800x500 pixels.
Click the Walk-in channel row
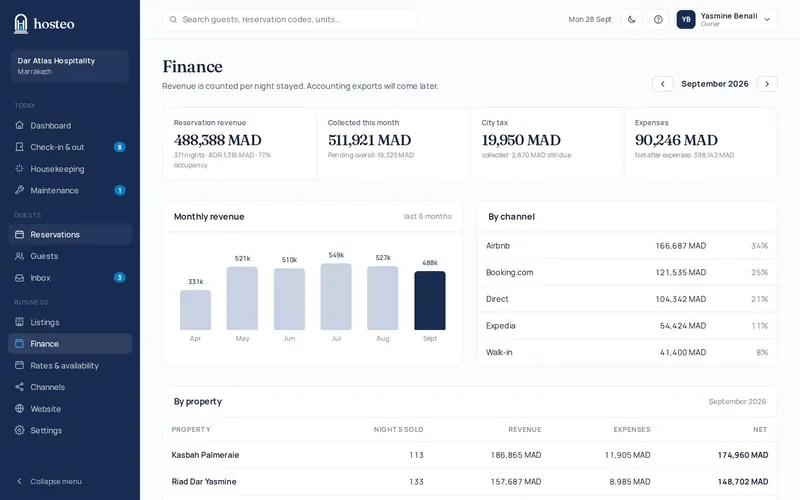627,352
